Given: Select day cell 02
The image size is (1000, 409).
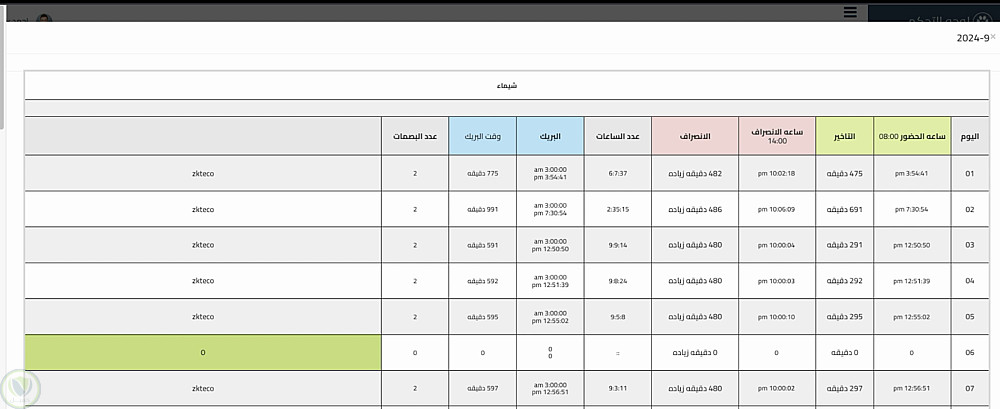Looking at the screenshot, I should click(x=969, y=209).
